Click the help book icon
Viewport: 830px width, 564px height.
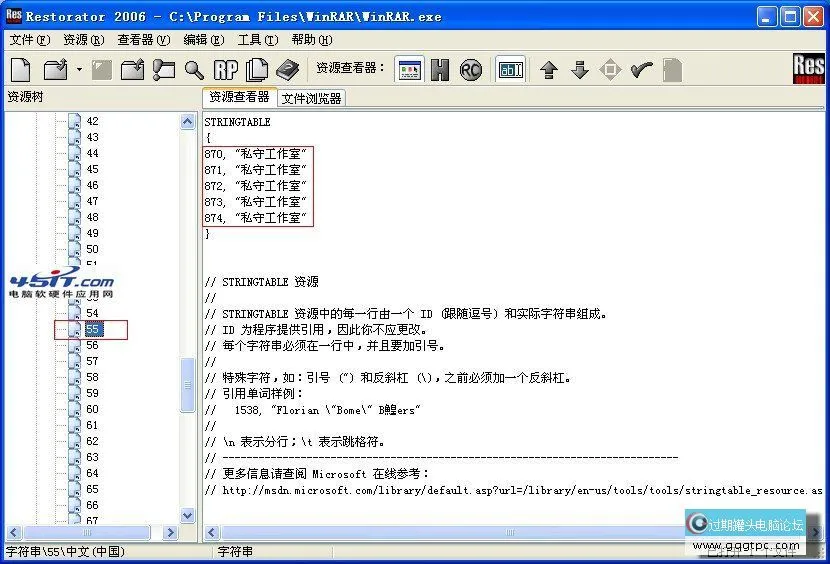(287, 69)
